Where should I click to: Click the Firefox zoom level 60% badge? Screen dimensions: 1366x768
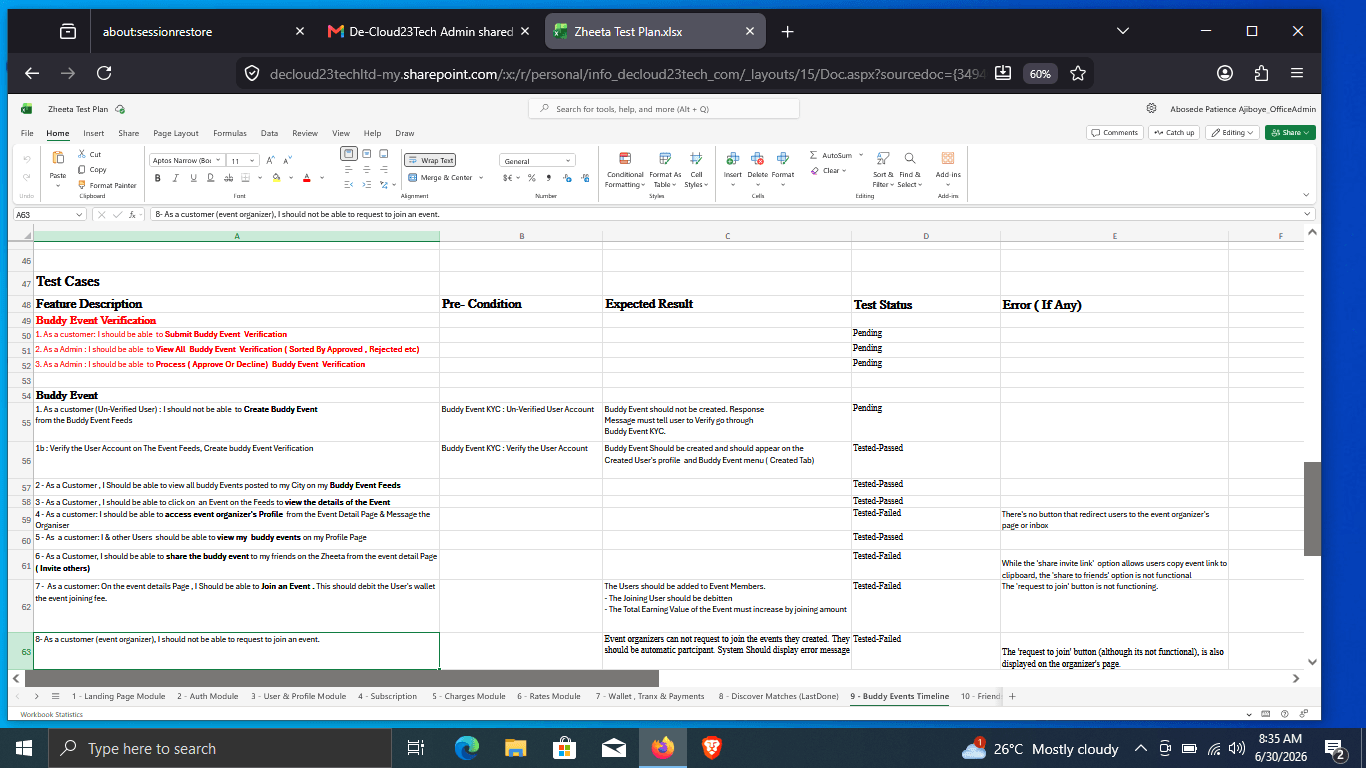point(1040,73)
